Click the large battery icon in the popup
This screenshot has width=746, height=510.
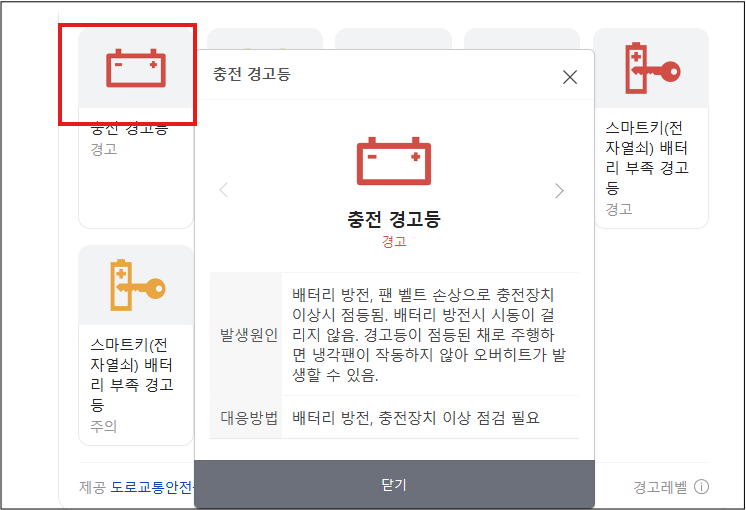(x=394, y=162)
